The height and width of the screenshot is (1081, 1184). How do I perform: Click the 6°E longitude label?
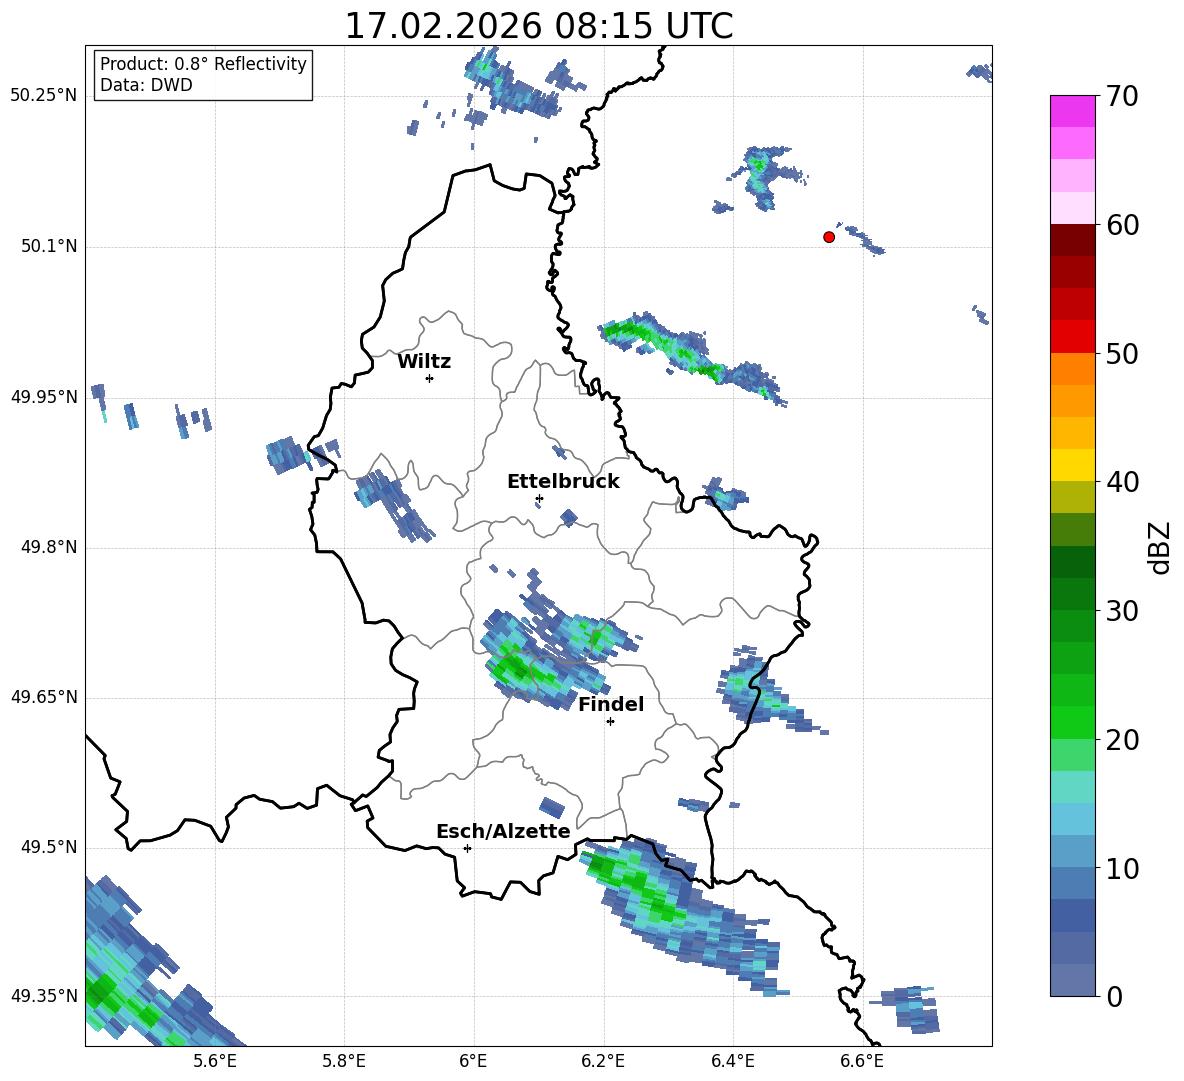point(473,1061)
